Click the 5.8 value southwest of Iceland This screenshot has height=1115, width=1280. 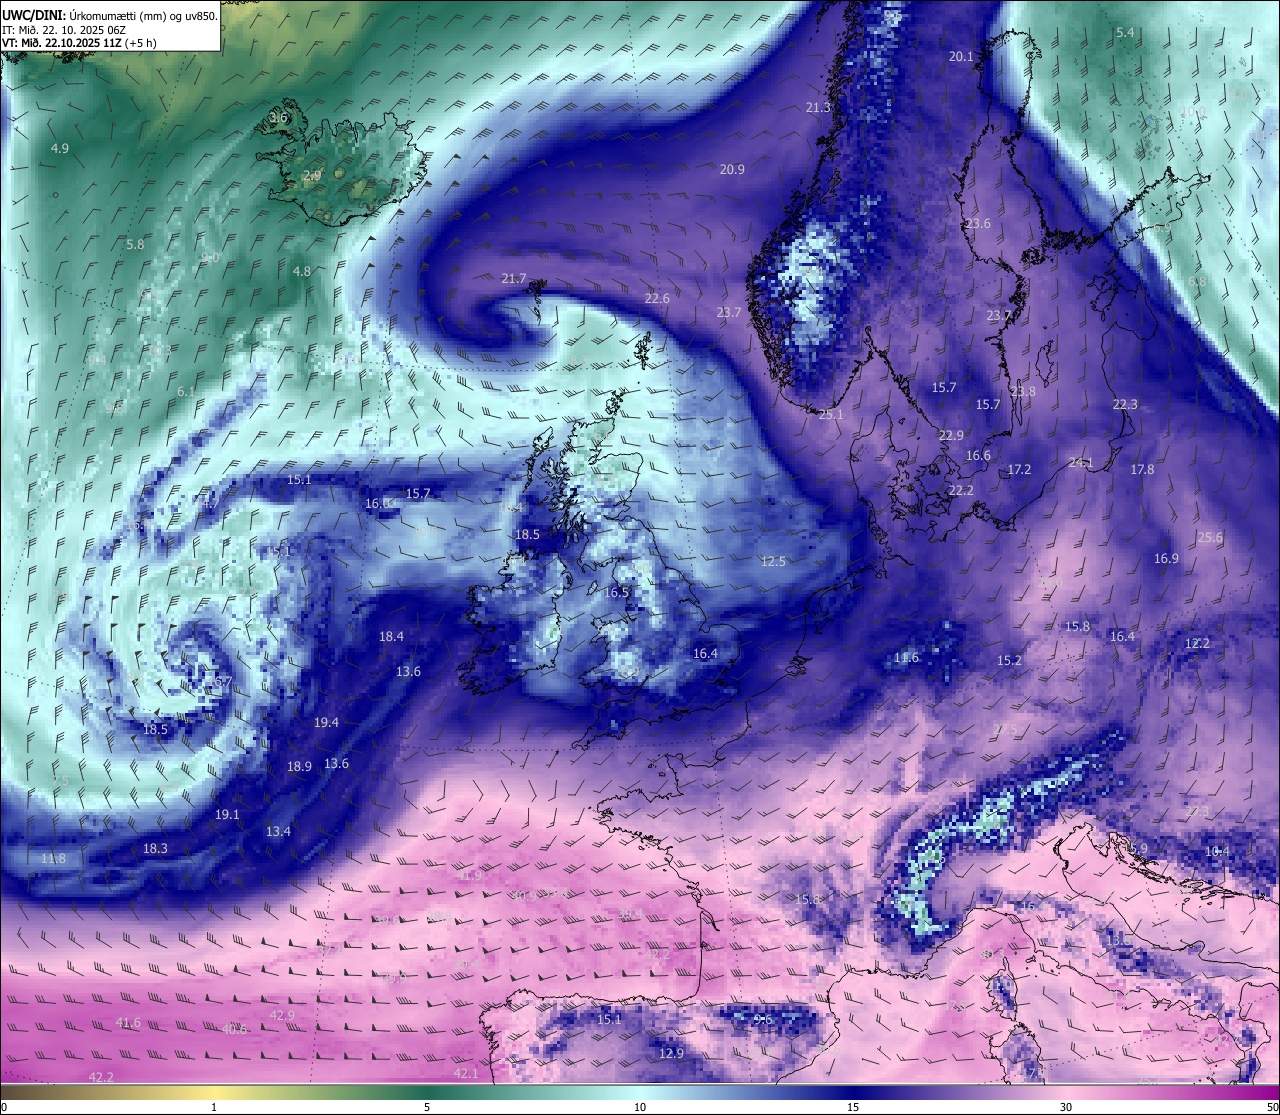pyautogui.click(x=135, y=244)
